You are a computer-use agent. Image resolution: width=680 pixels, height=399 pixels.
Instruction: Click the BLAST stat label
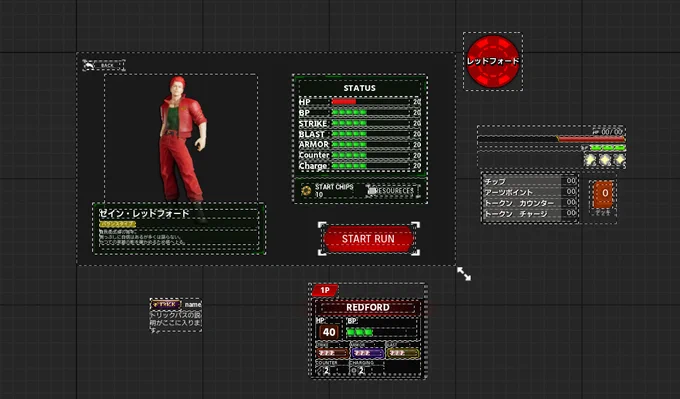tap(311, 134)
